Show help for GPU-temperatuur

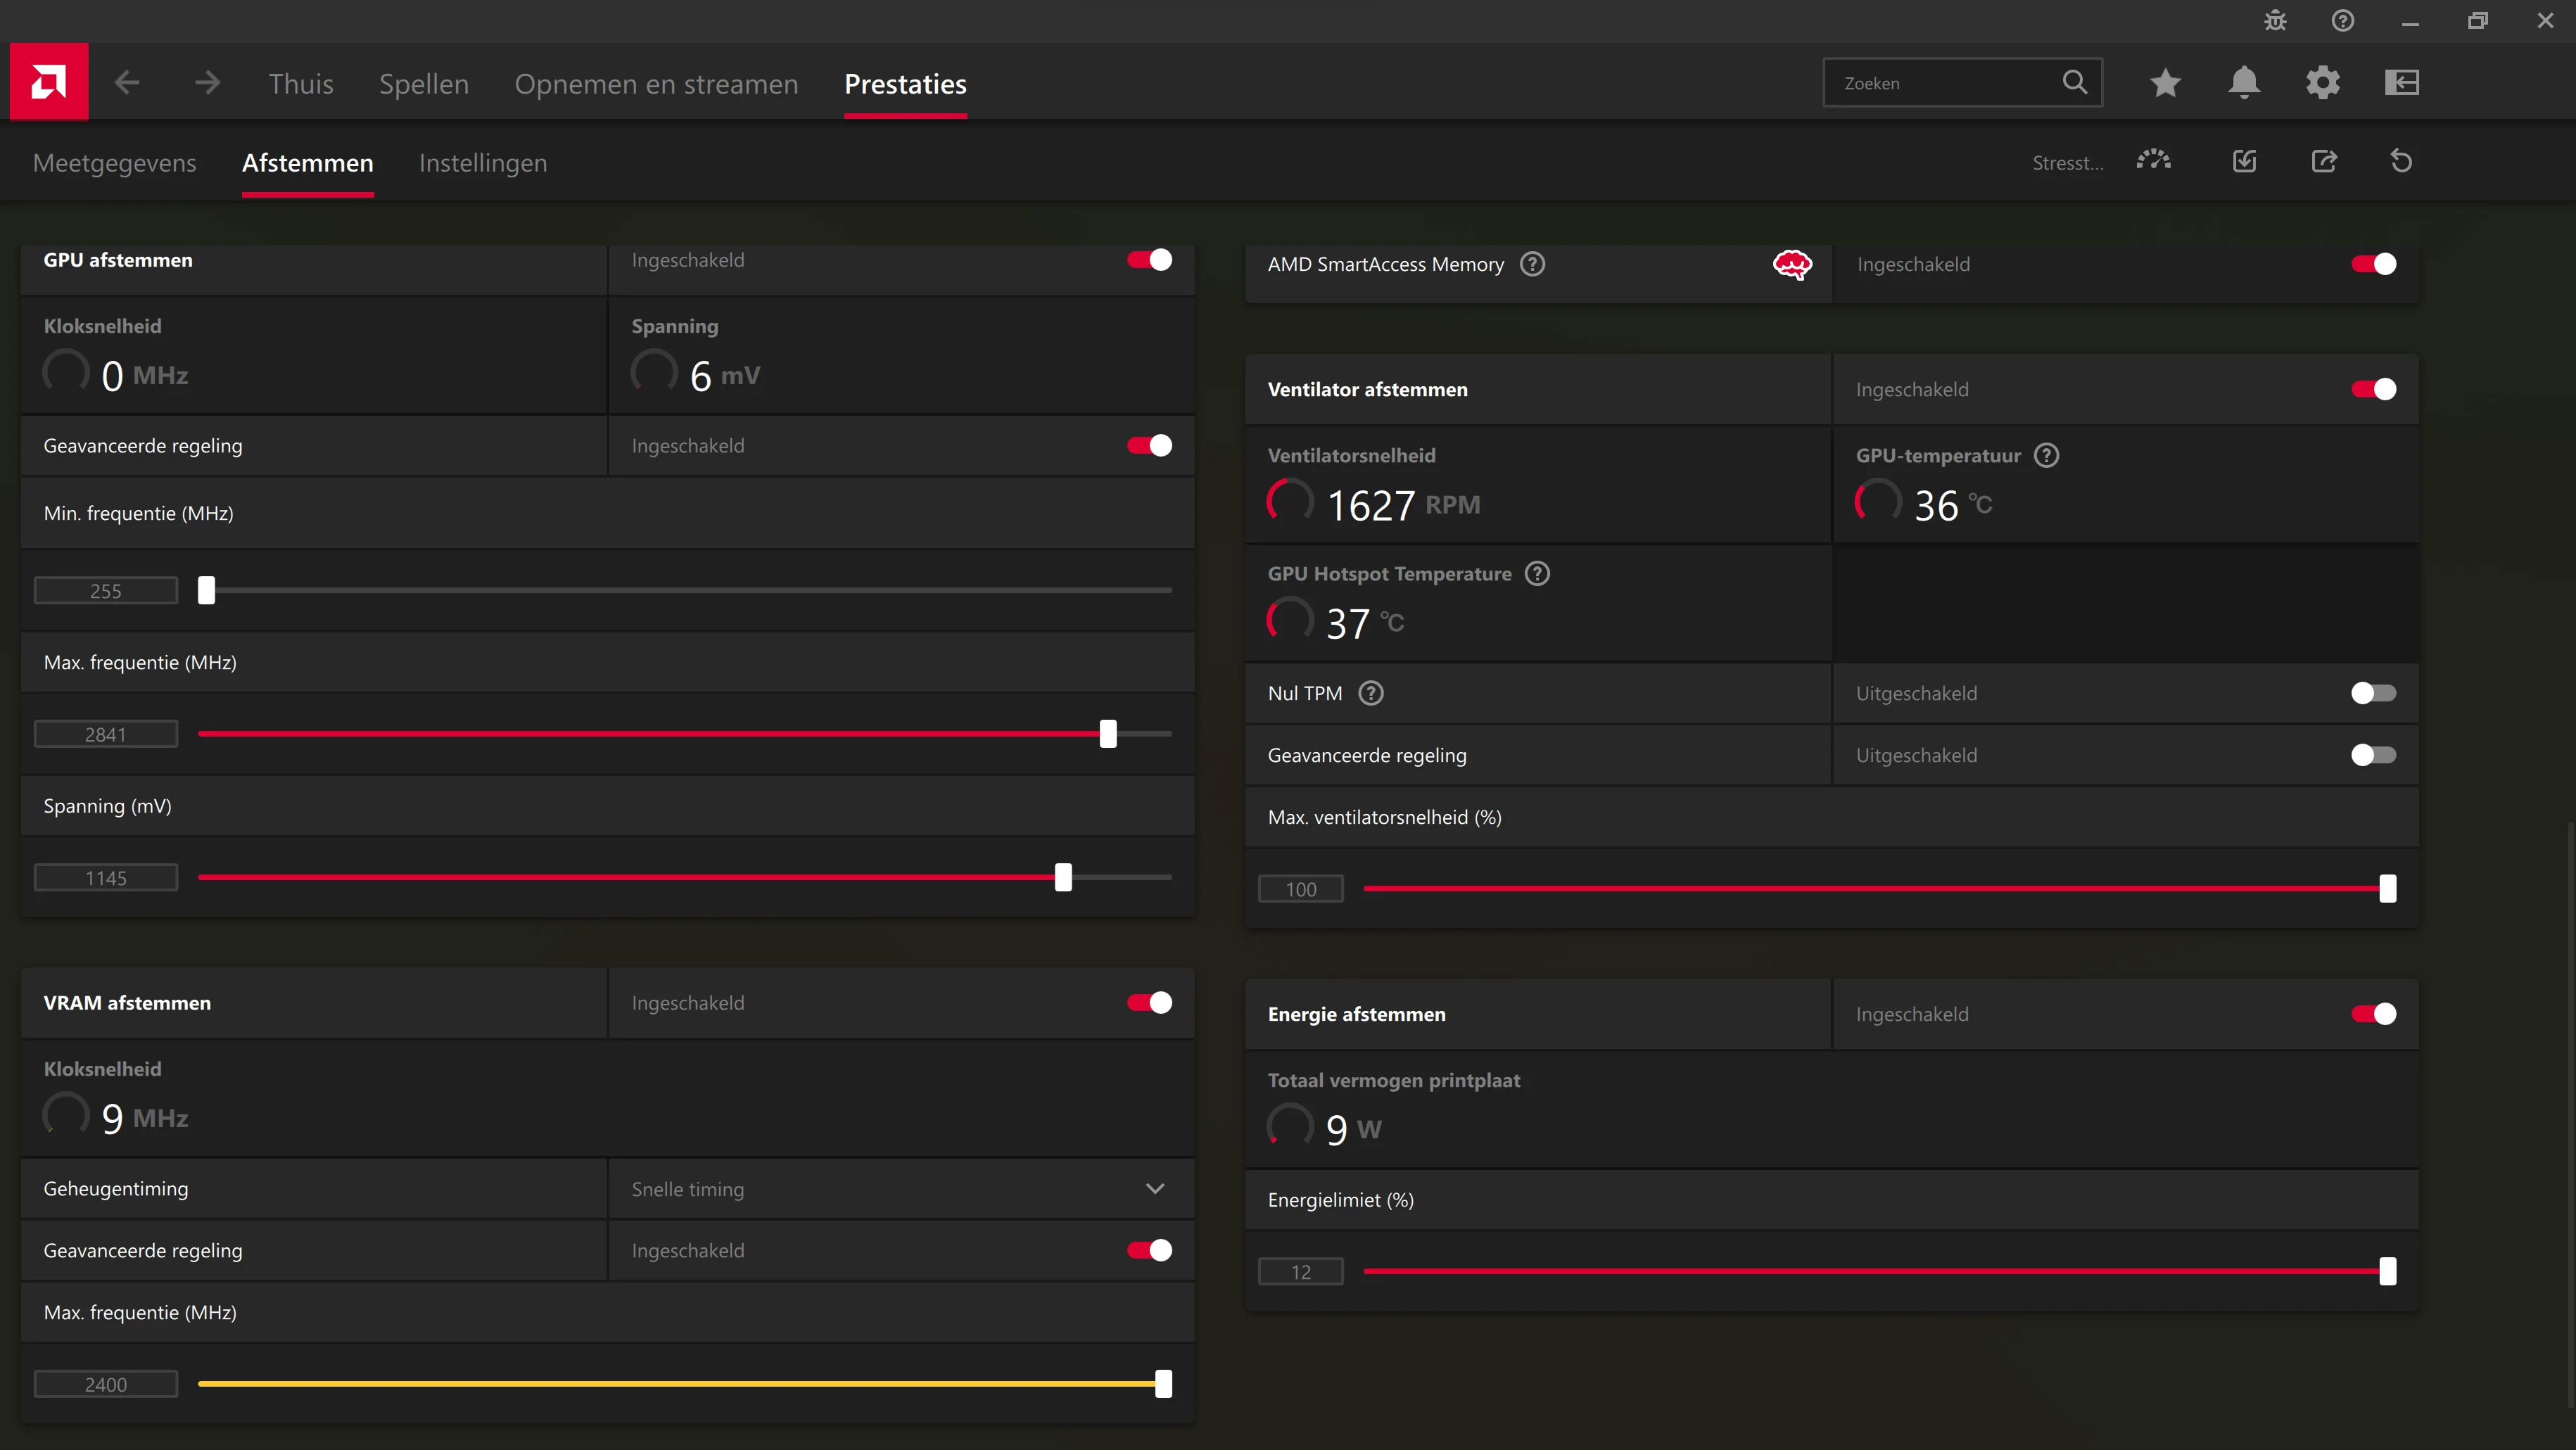2047,456
